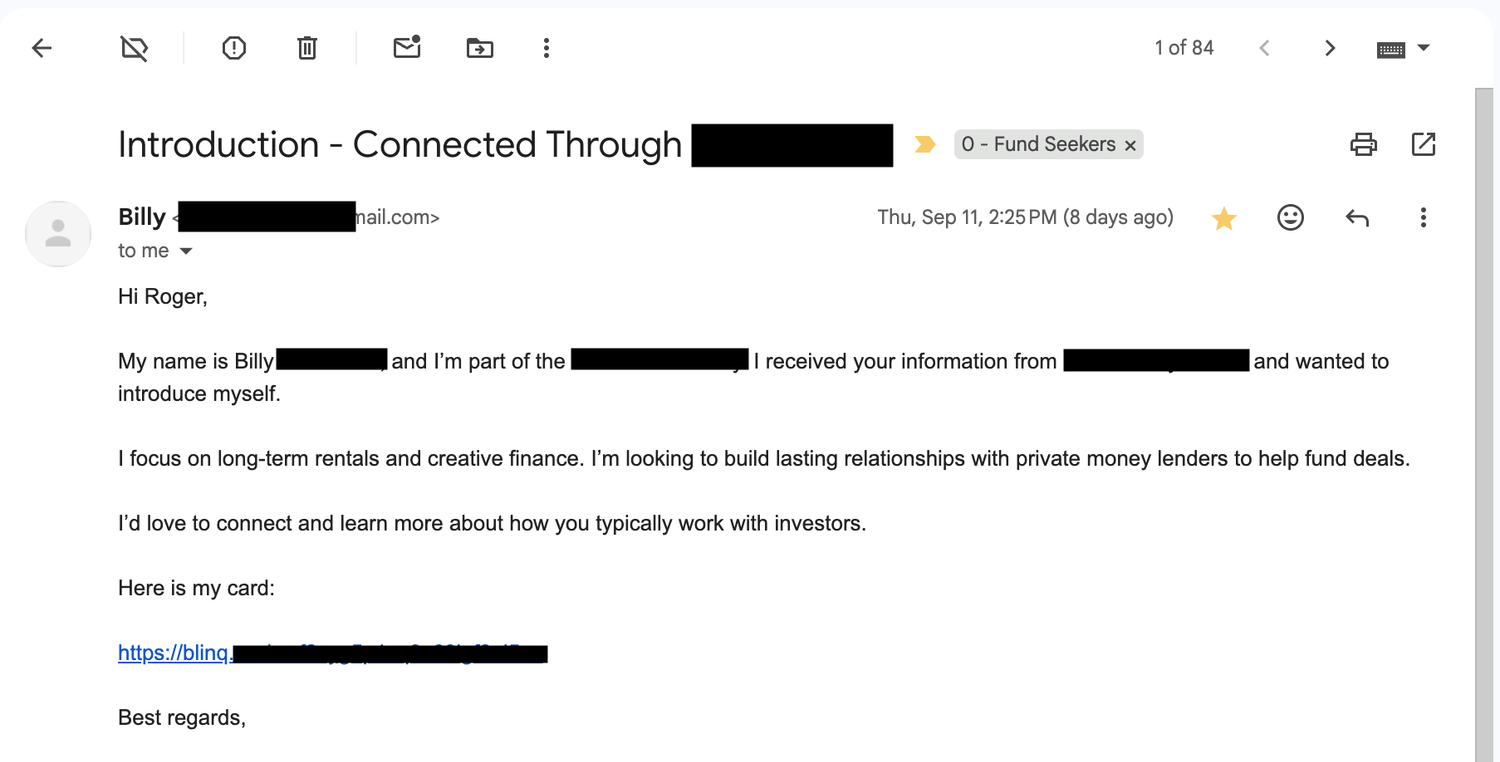
Task: Go back to the inbox list
Action: pos(42,48)
